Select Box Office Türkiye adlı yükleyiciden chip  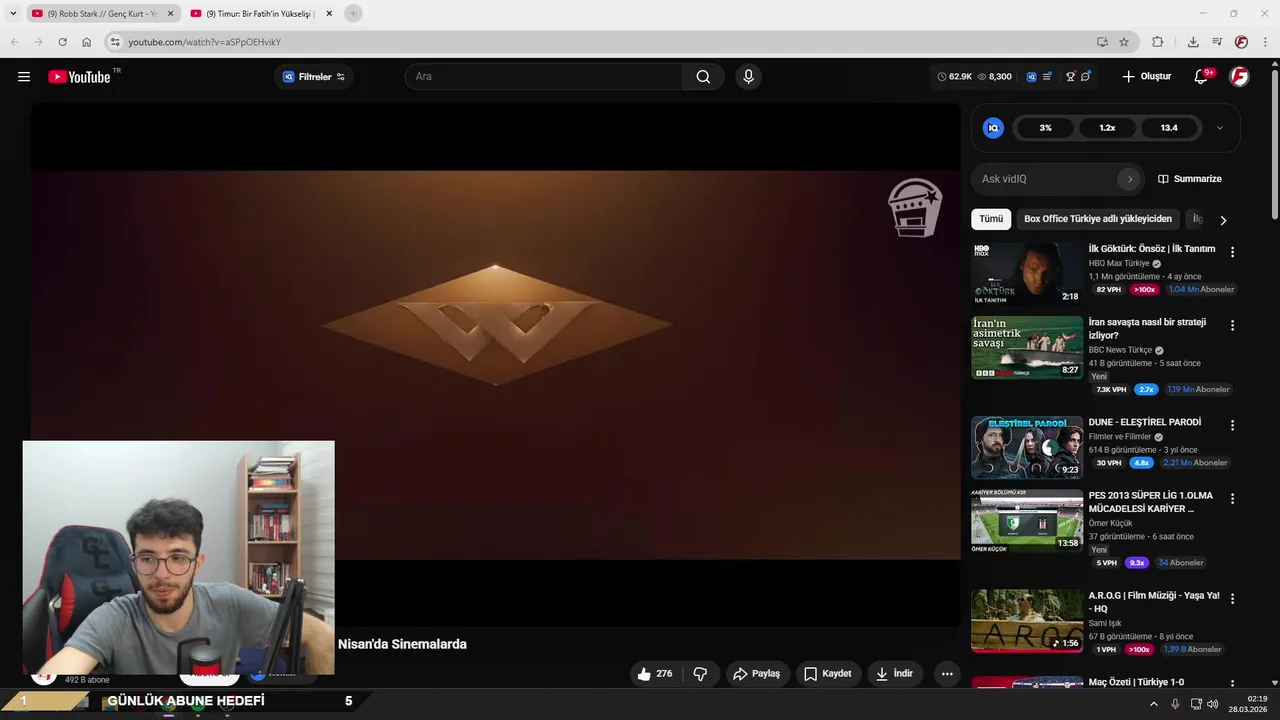pyautogui.click(x=1097, y=219)
